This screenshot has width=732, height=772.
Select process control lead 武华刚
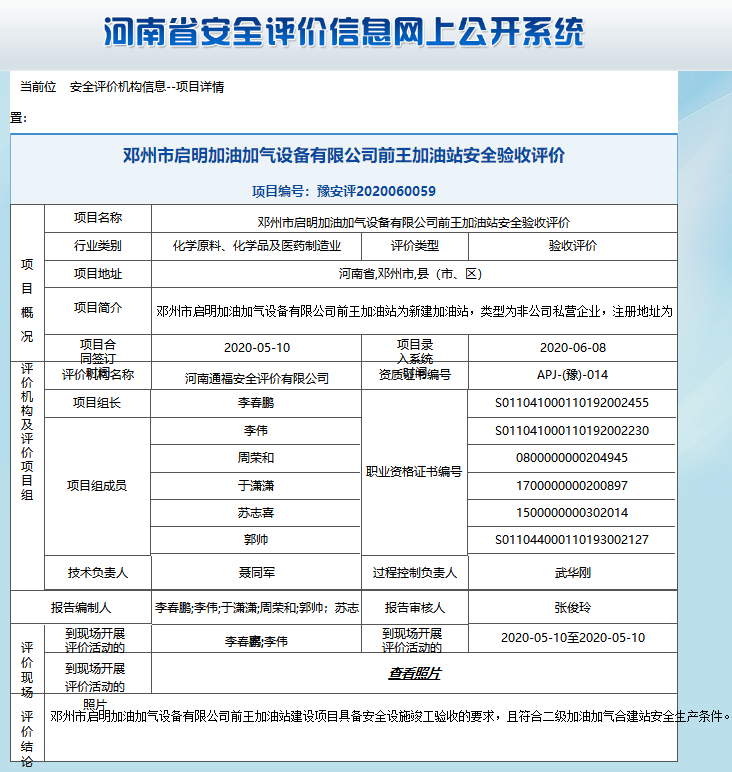573,573
